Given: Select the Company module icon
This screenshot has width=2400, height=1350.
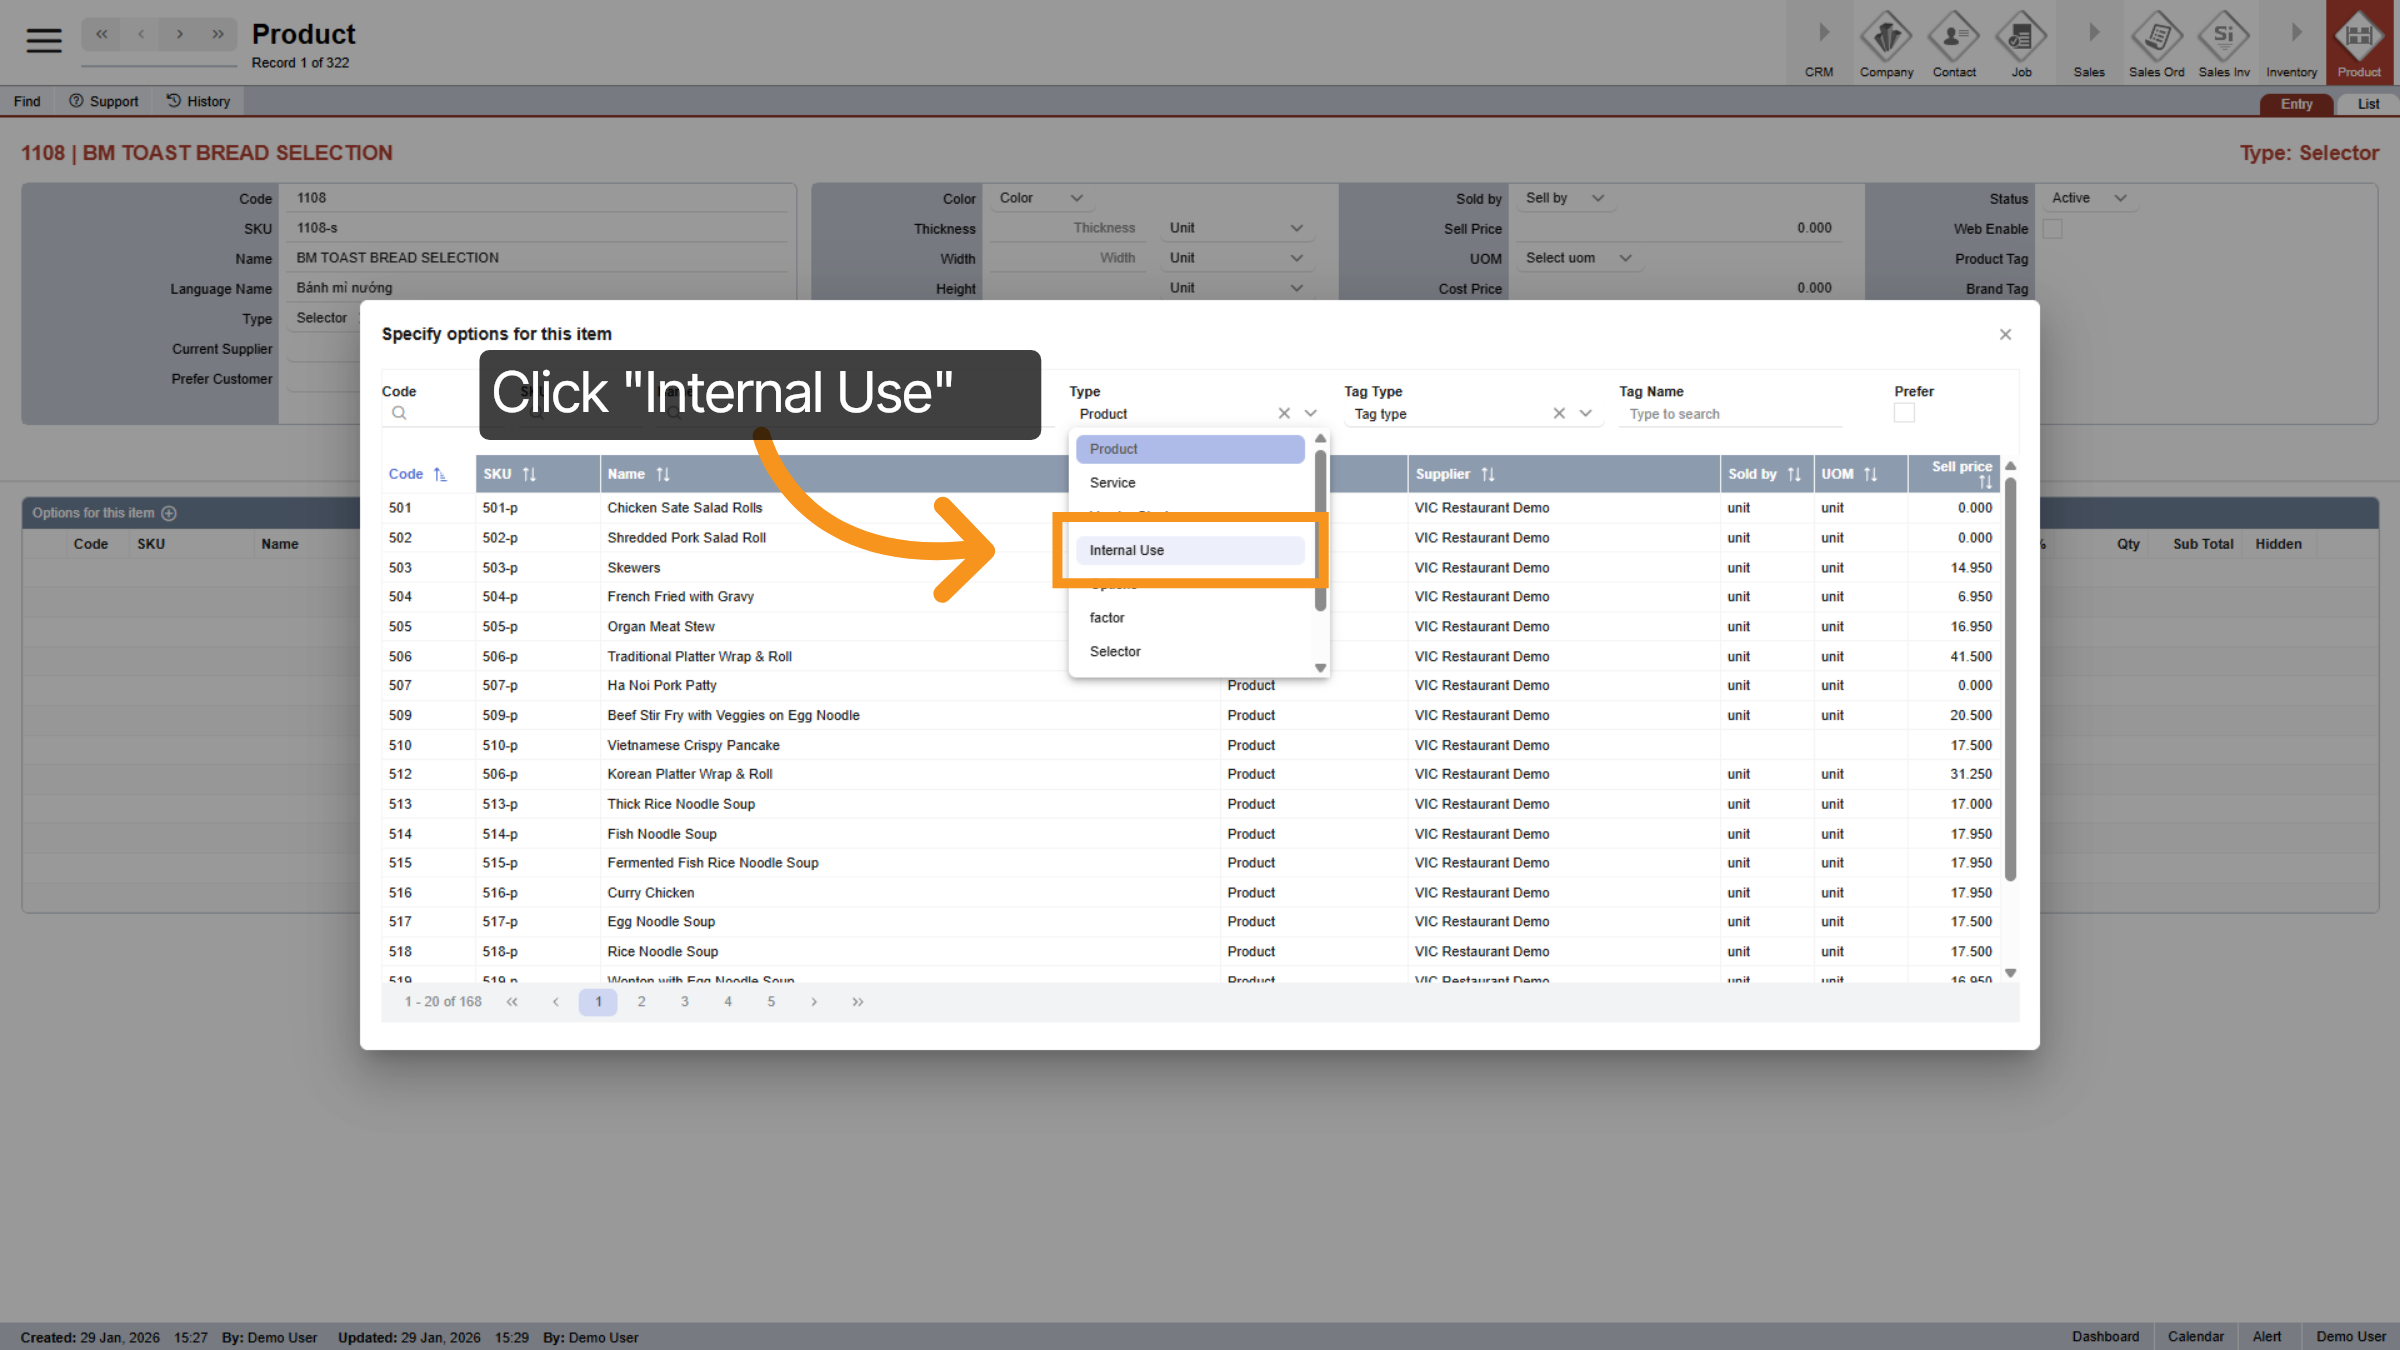Looking at the screenshot, I should tap(1886, 42).
